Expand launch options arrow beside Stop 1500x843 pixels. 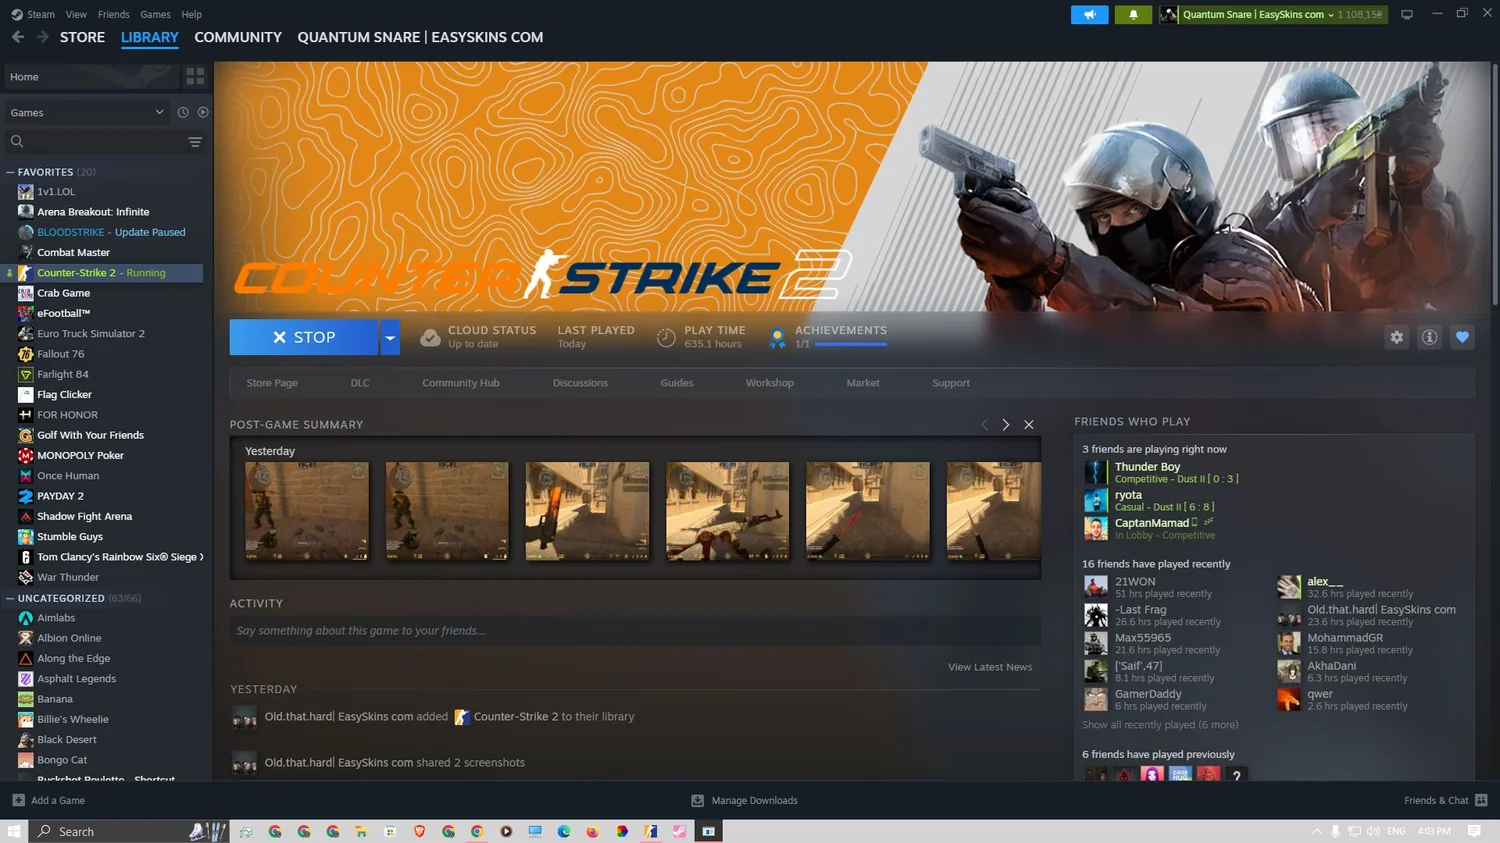pyautogui.click(x=390, y=338)
